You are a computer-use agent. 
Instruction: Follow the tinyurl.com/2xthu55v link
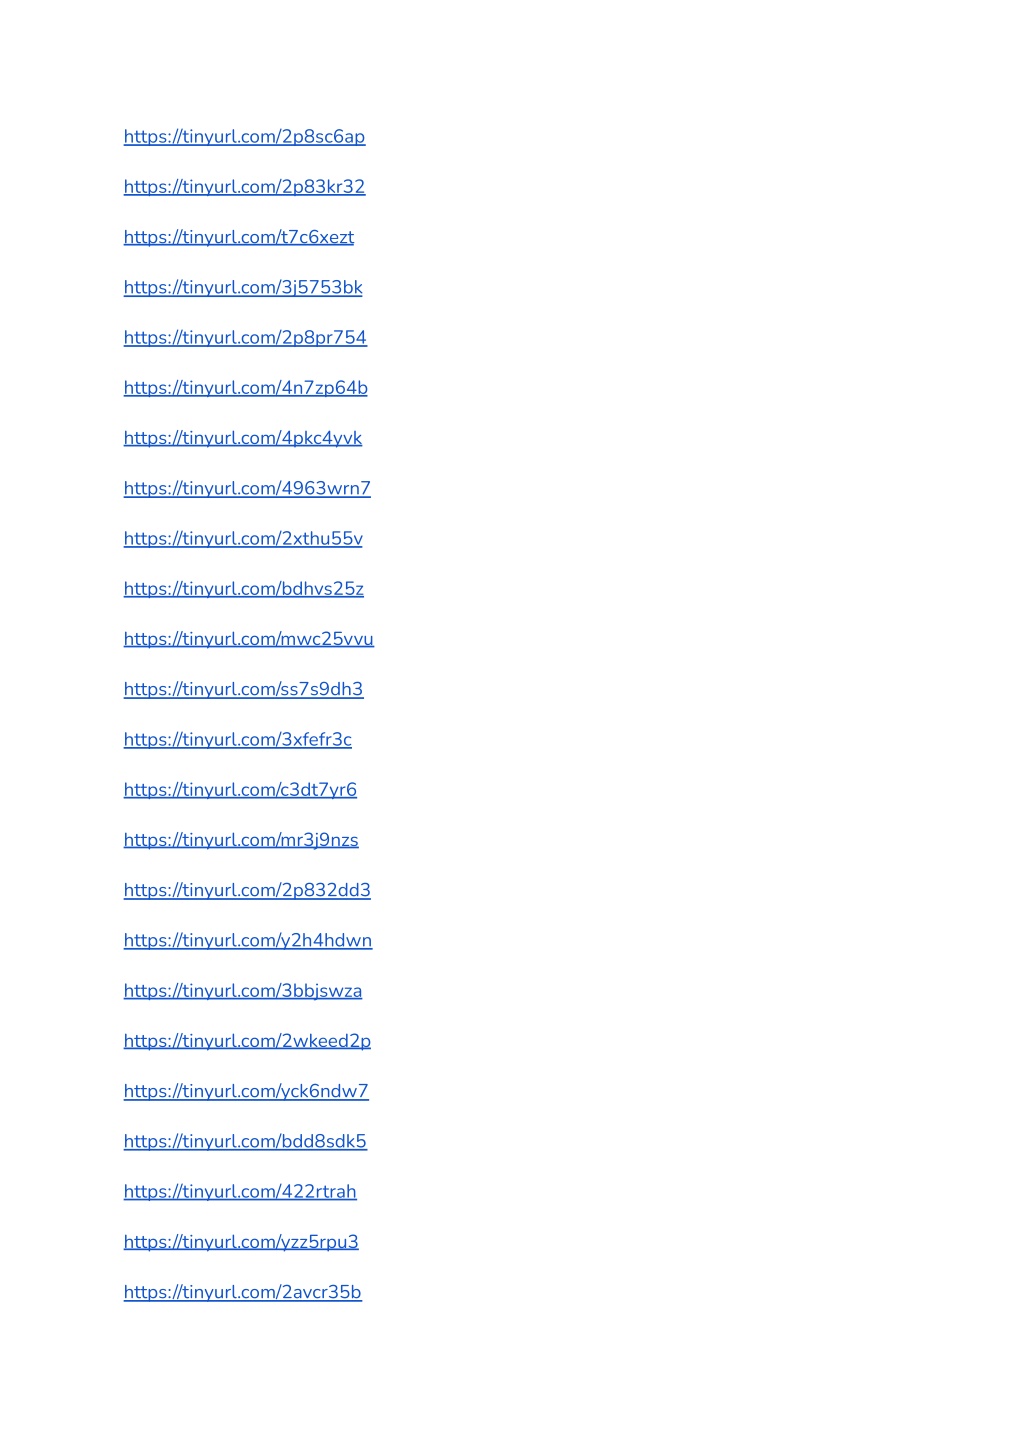pos(243,539)
